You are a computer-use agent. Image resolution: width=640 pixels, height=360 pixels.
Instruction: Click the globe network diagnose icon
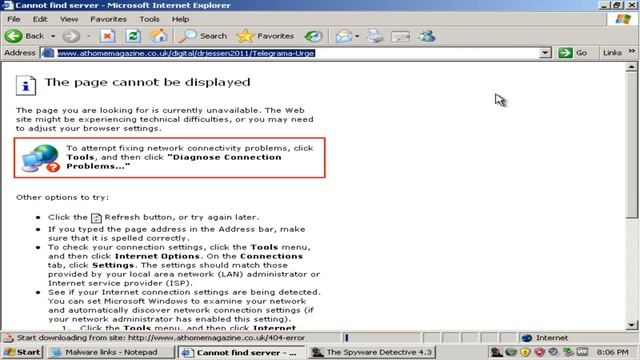point(41,158)
